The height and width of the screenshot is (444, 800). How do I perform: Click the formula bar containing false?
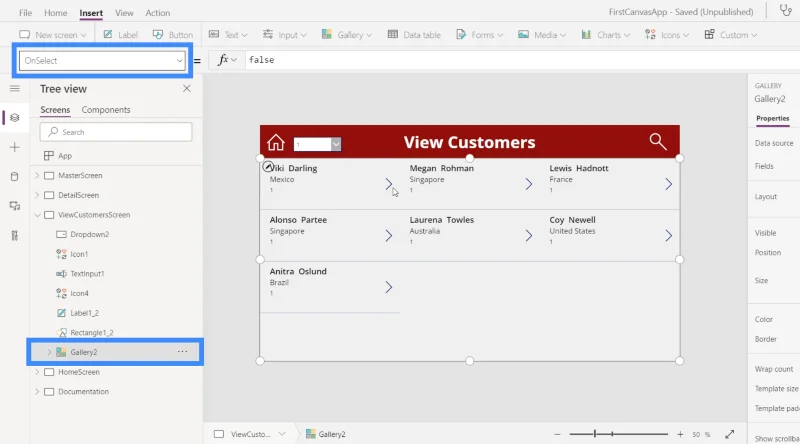pos(520,60)
